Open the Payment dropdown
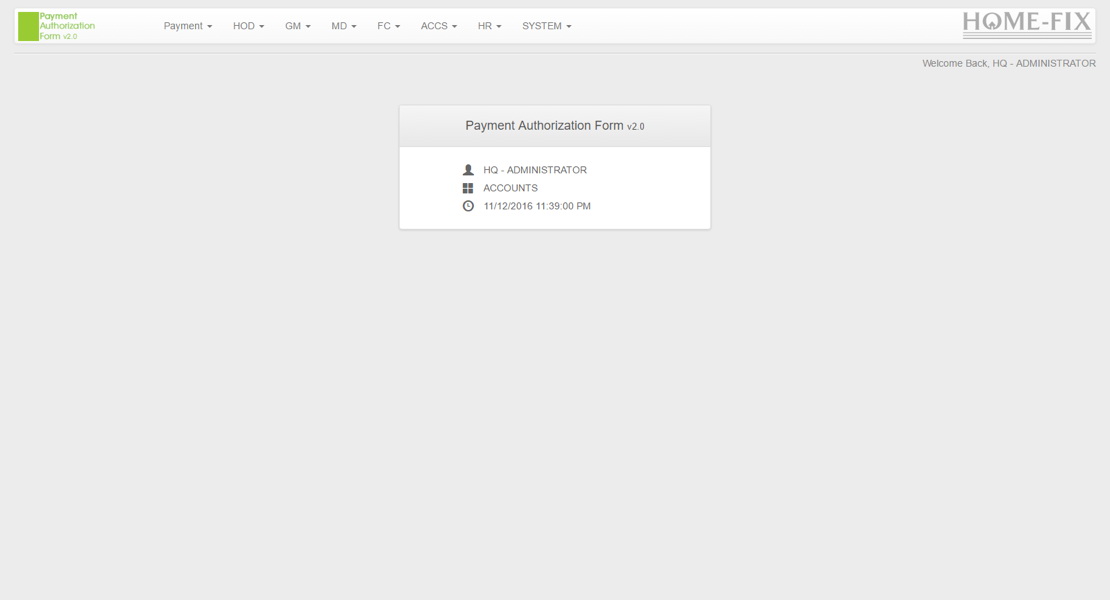This screenshot has height=600, width=1110. tap(186, 26)
